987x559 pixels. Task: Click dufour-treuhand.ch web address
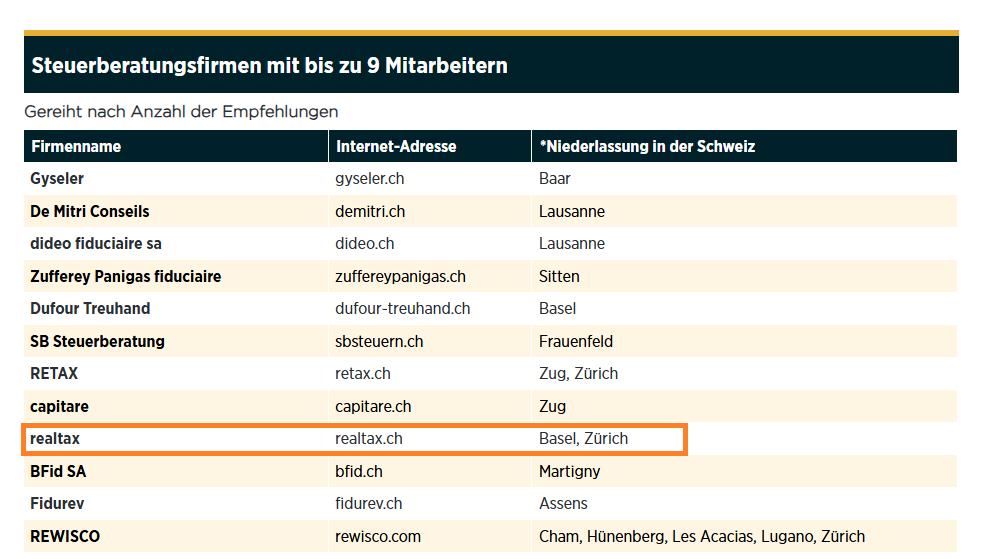tap(403, 308)
